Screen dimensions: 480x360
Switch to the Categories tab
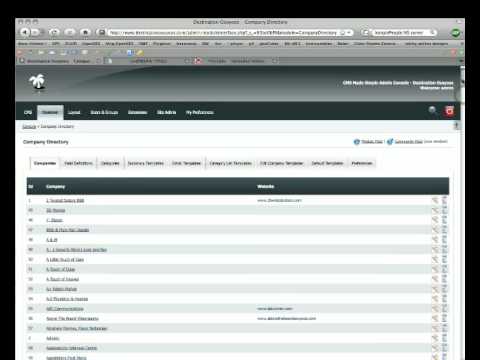(110, 163)
